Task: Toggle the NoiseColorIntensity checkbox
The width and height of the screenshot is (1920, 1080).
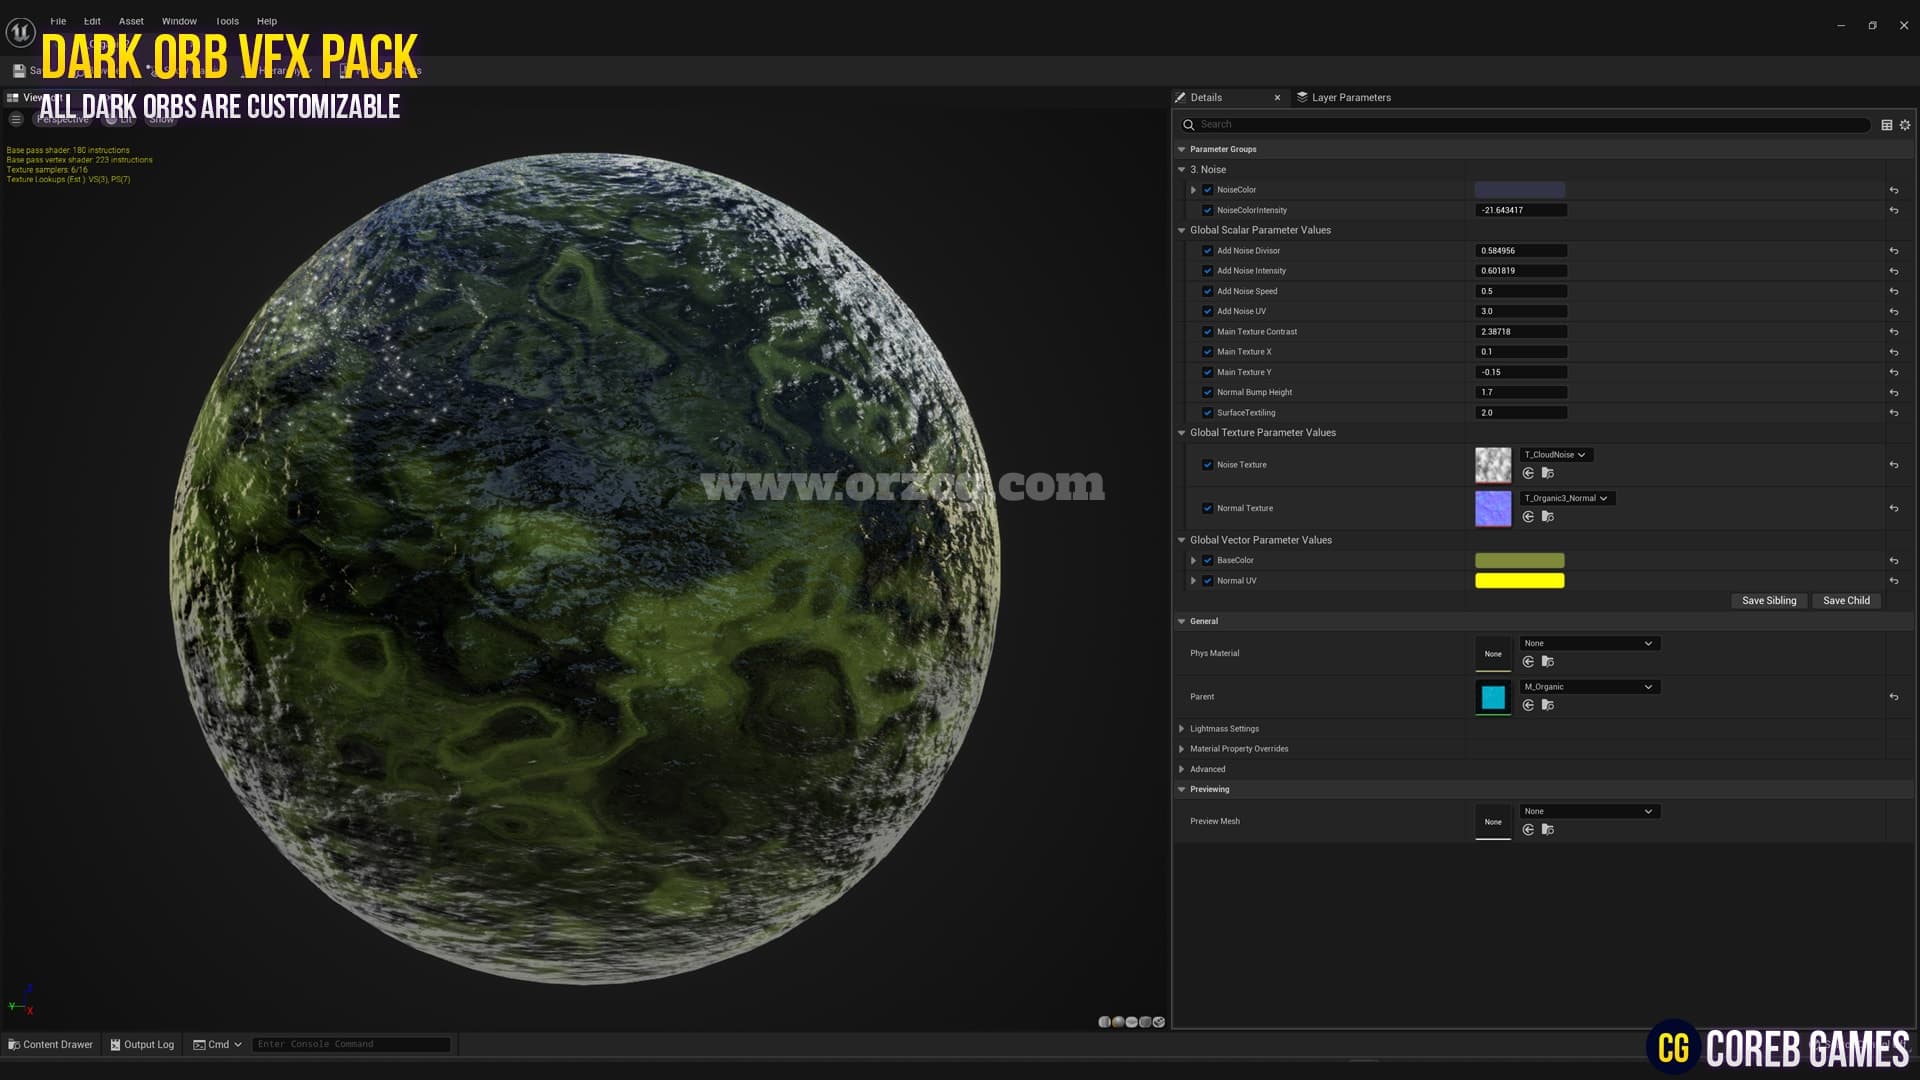Action: pos(1207,210)
